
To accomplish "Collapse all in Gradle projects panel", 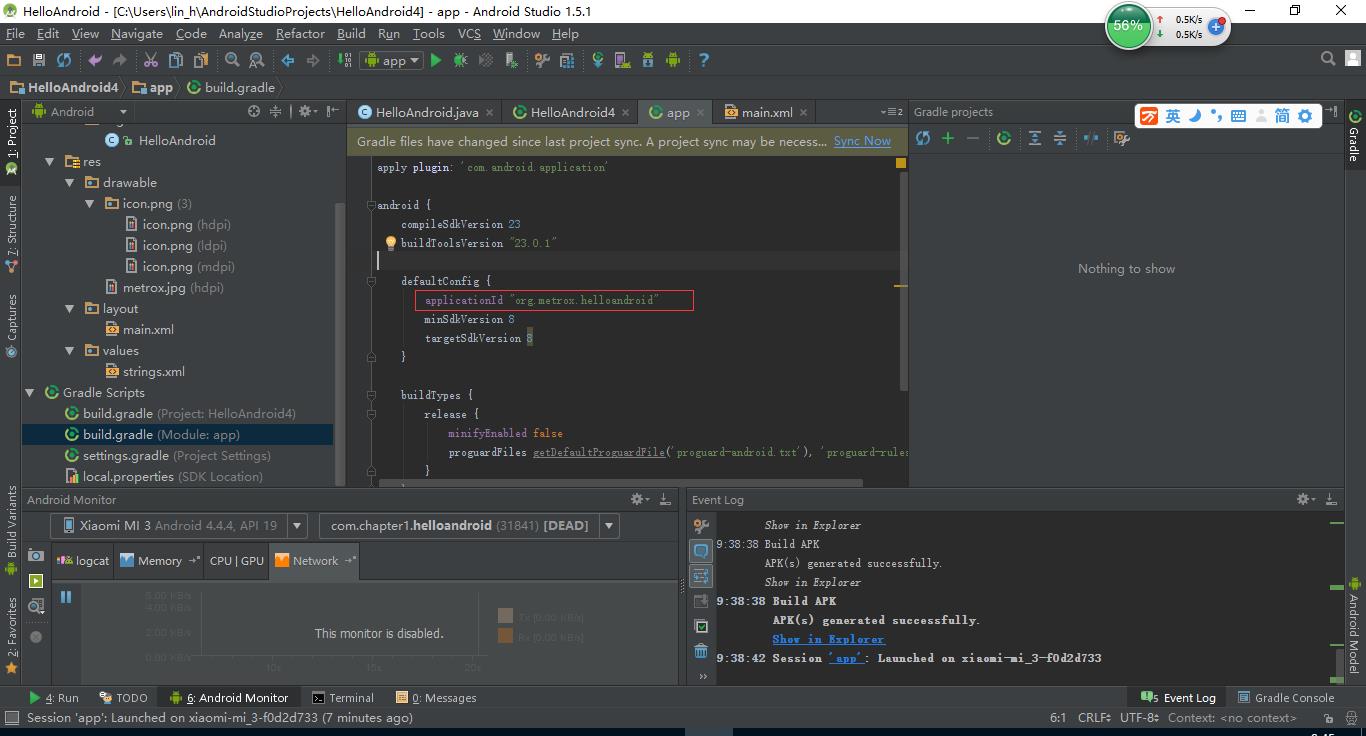I will pos(1060,138).
